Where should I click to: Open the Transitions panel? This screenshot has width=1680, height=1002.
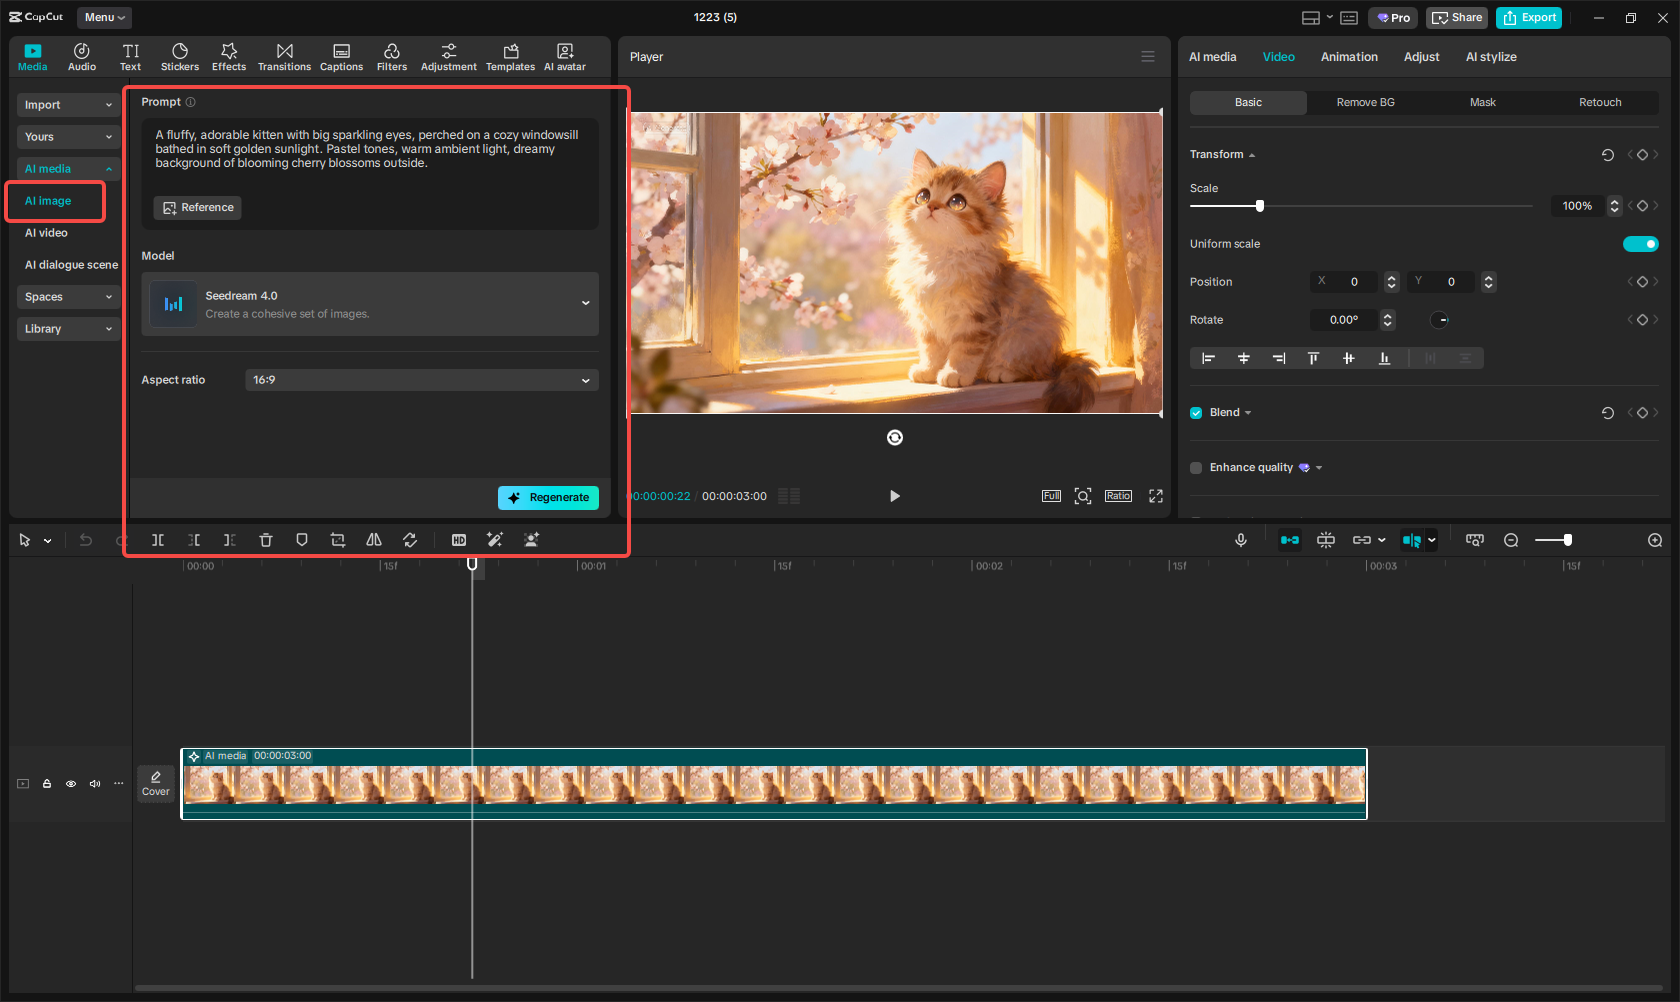click(x=284, y=57)
